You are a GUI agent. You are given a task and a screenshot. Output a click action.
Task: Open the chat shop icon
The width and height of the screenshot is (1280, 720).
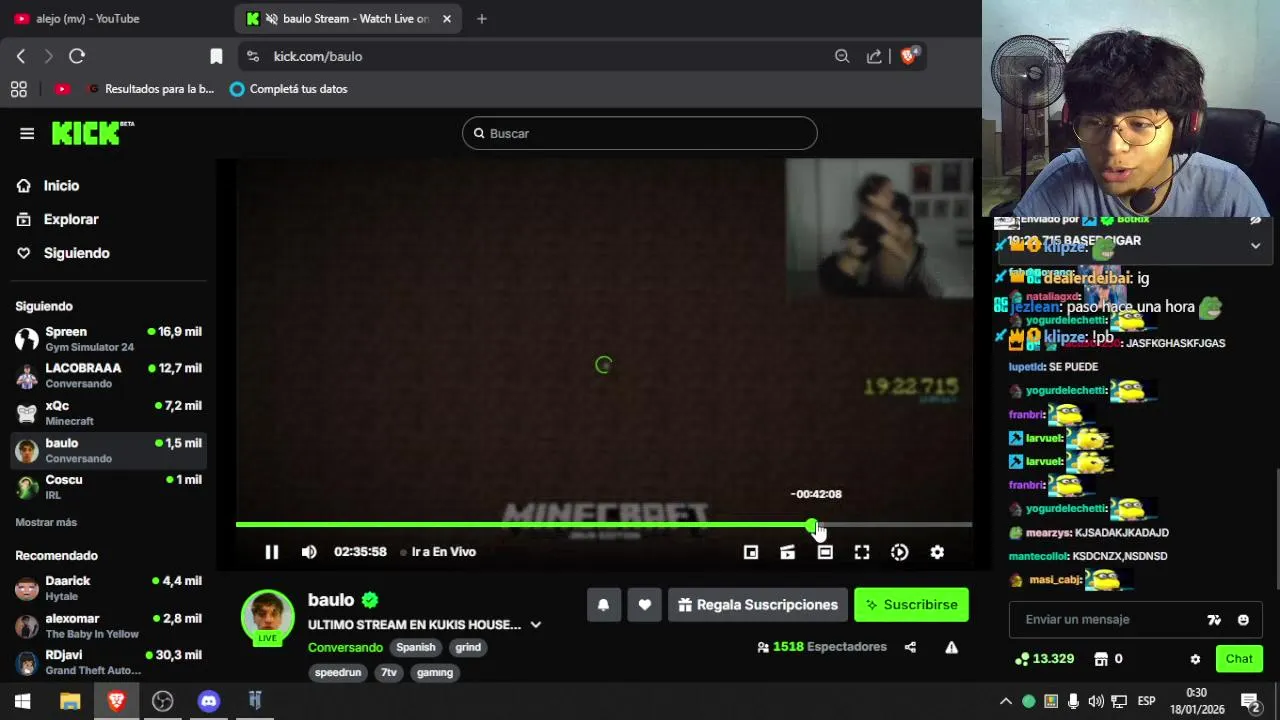[x=1101, y=659]
